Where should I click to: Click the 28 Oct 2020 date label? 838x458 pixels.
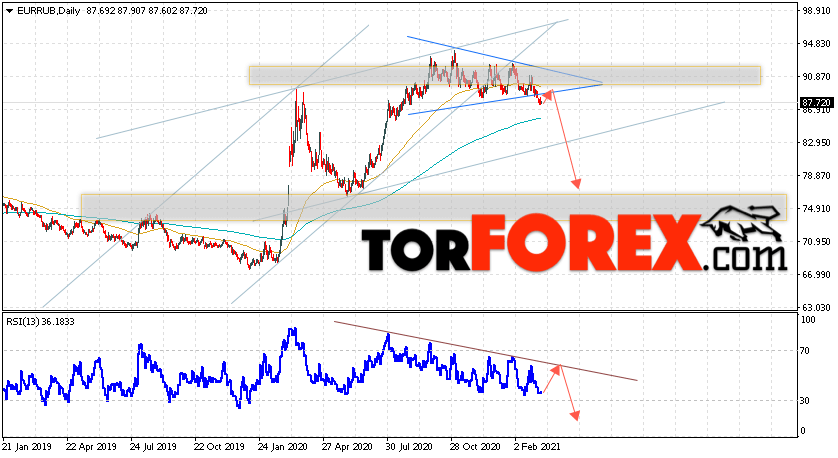475,446
